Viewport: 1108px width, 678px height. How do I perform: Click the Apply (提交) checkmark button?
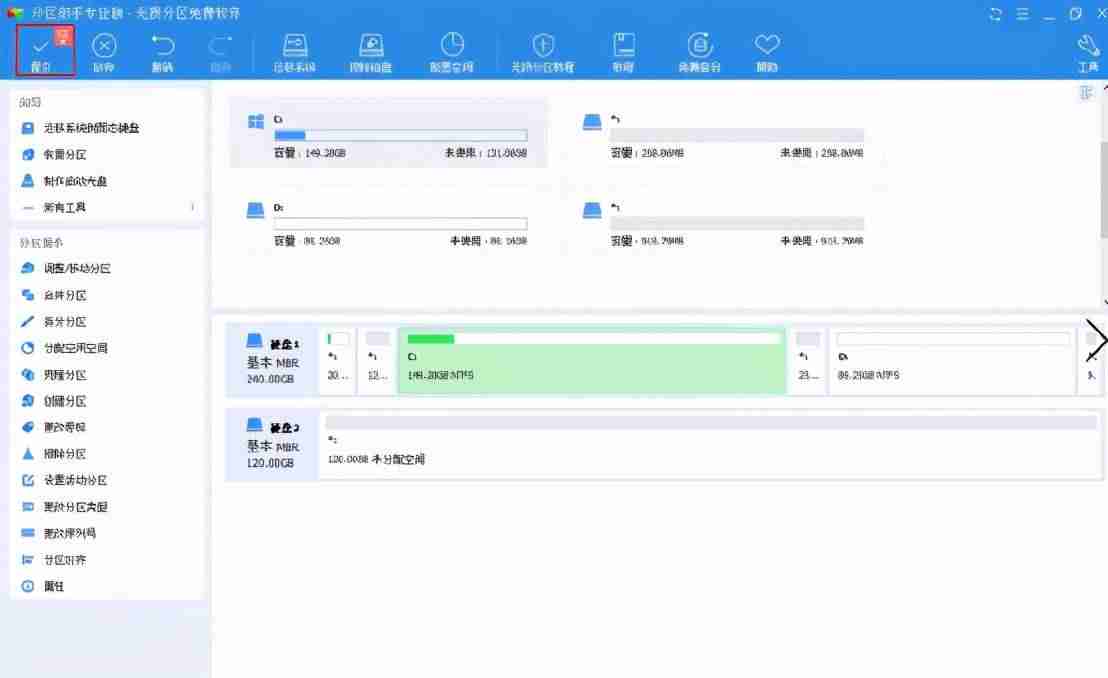click(x=45, y=51)
